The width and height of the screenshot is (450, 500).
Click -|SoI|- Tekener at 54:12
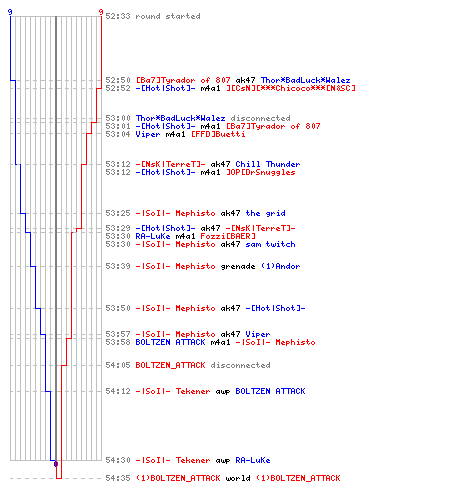(173, 391)
